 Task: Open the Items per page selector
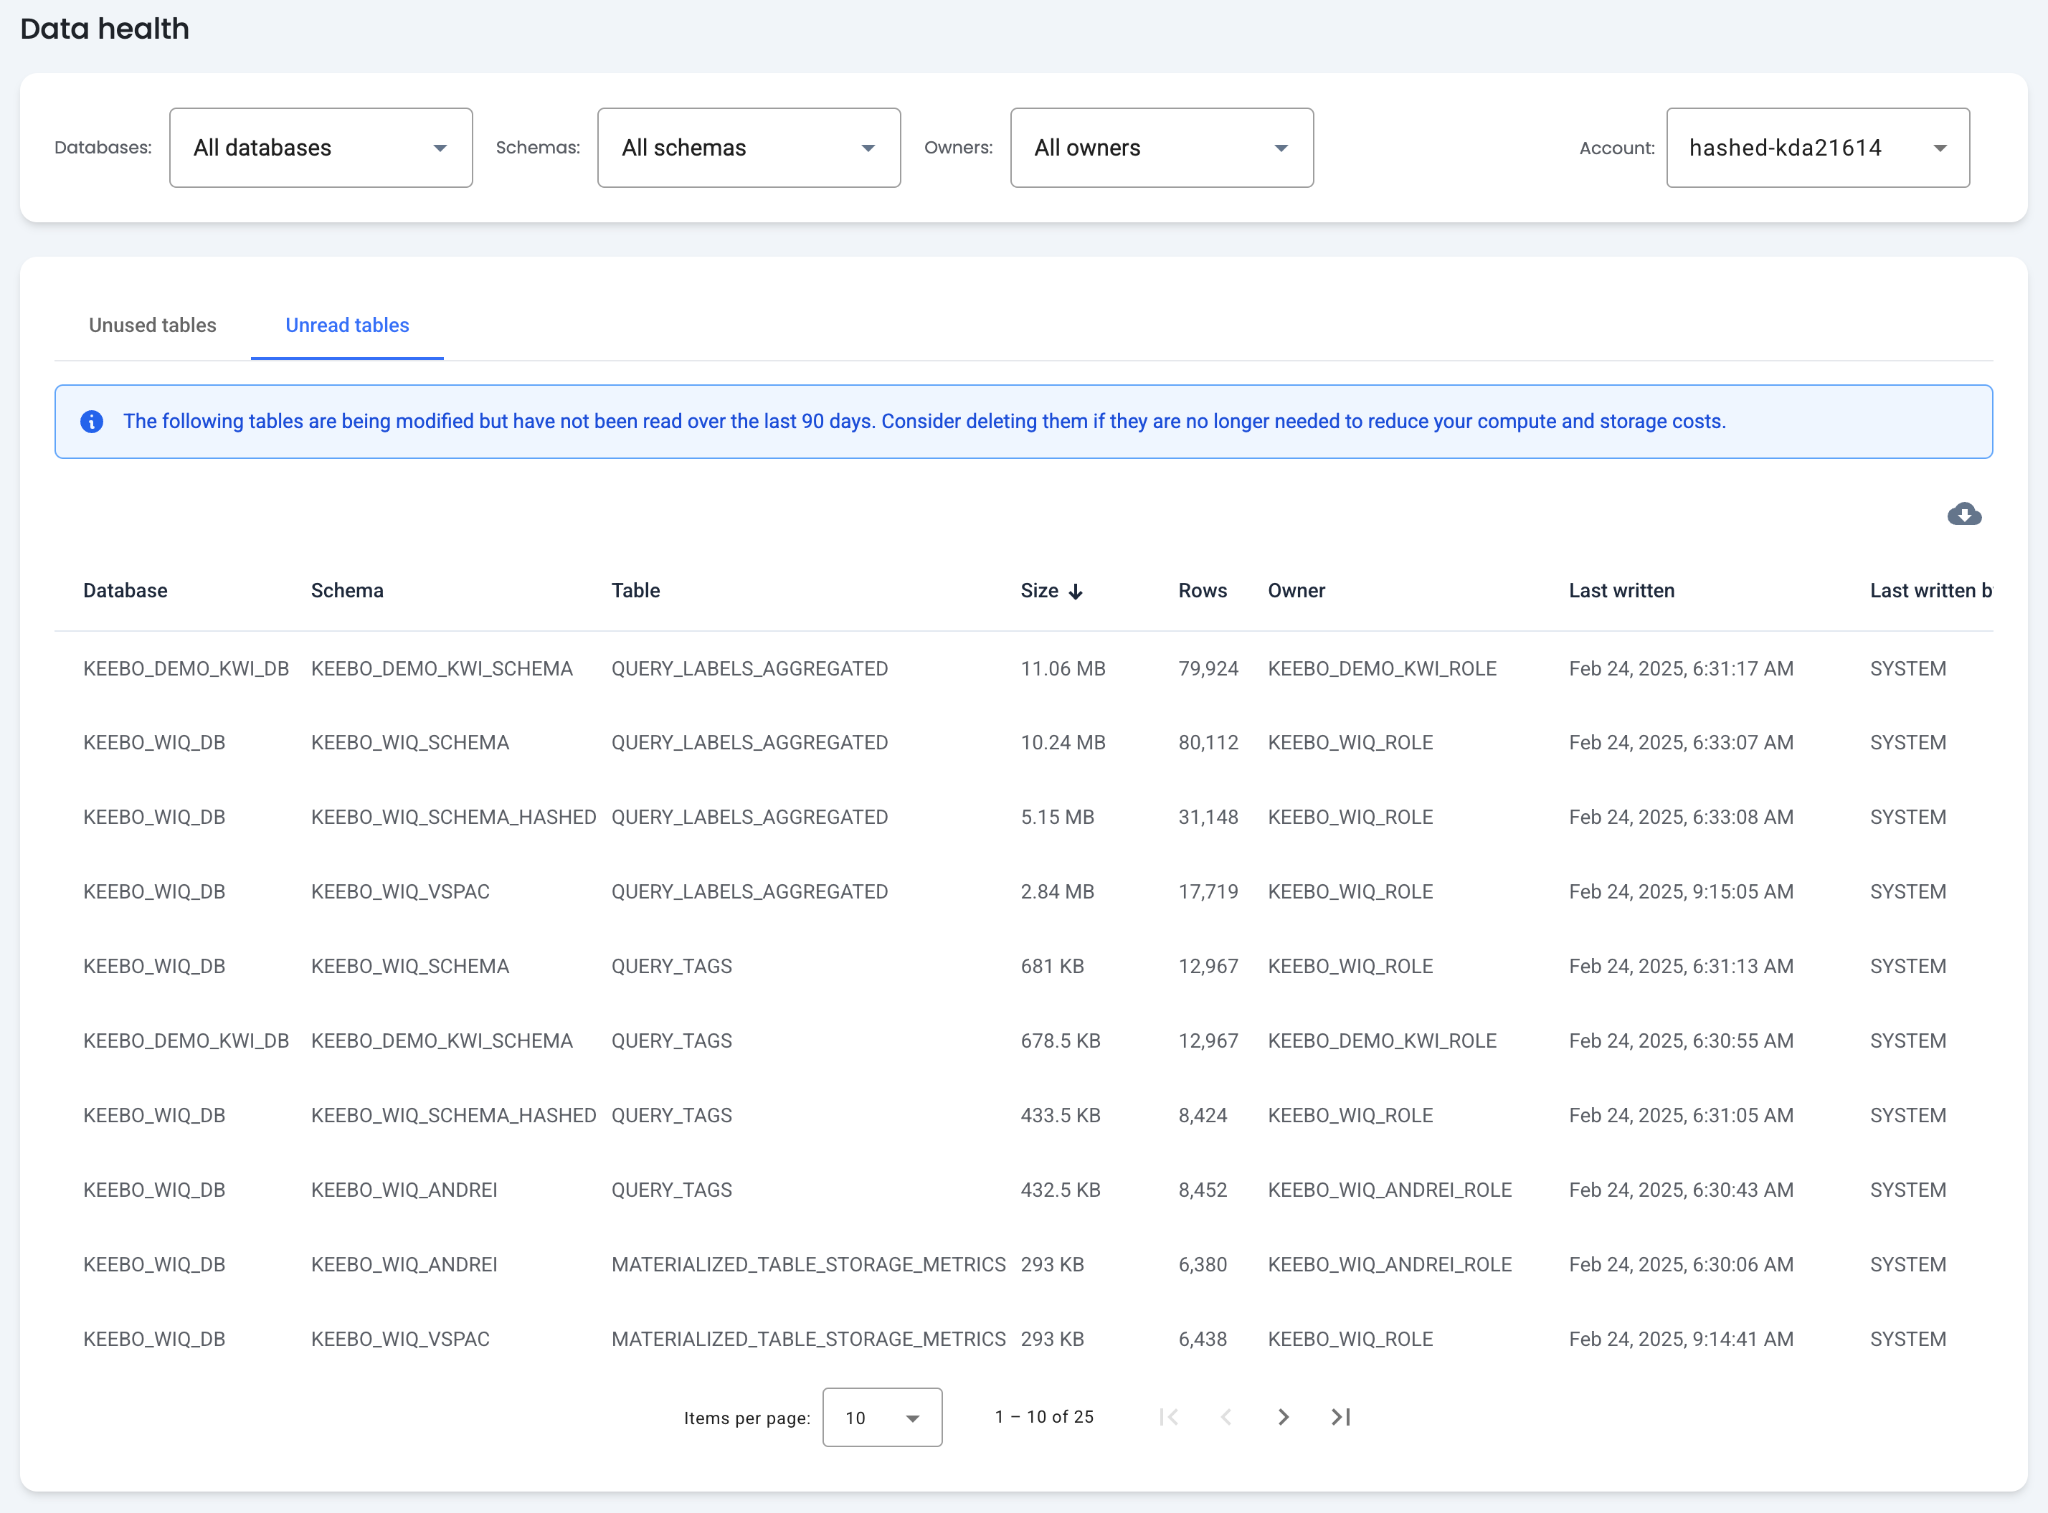pos(881,1417)
